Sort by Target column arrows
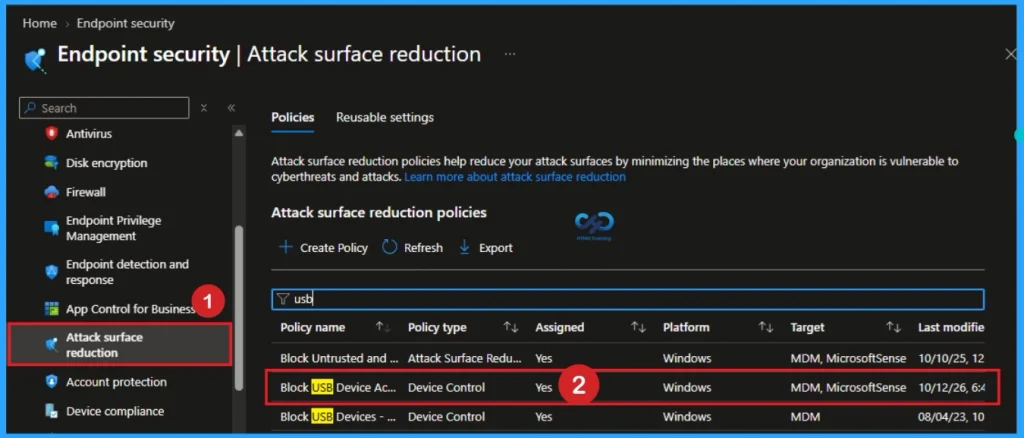This screenshot has height=438, width=1024. [x=893, y=328]
